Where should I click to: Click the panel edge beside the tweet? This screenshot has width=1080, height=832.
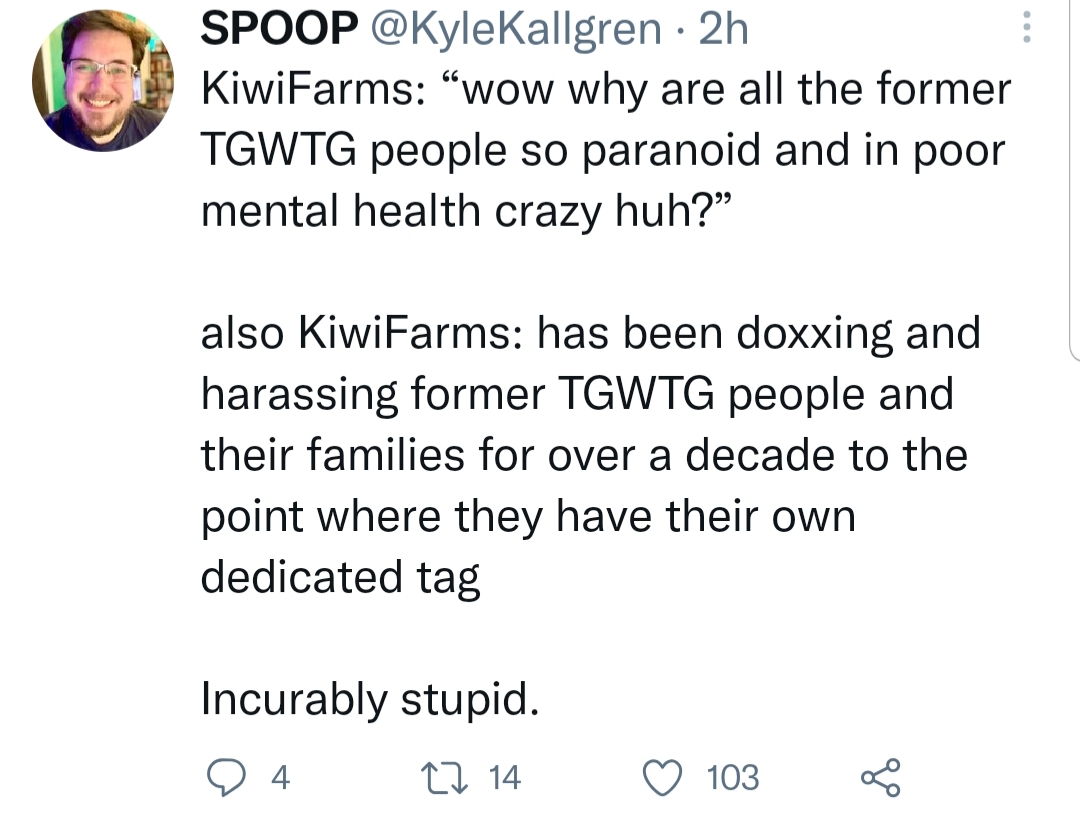point(1074,179)
